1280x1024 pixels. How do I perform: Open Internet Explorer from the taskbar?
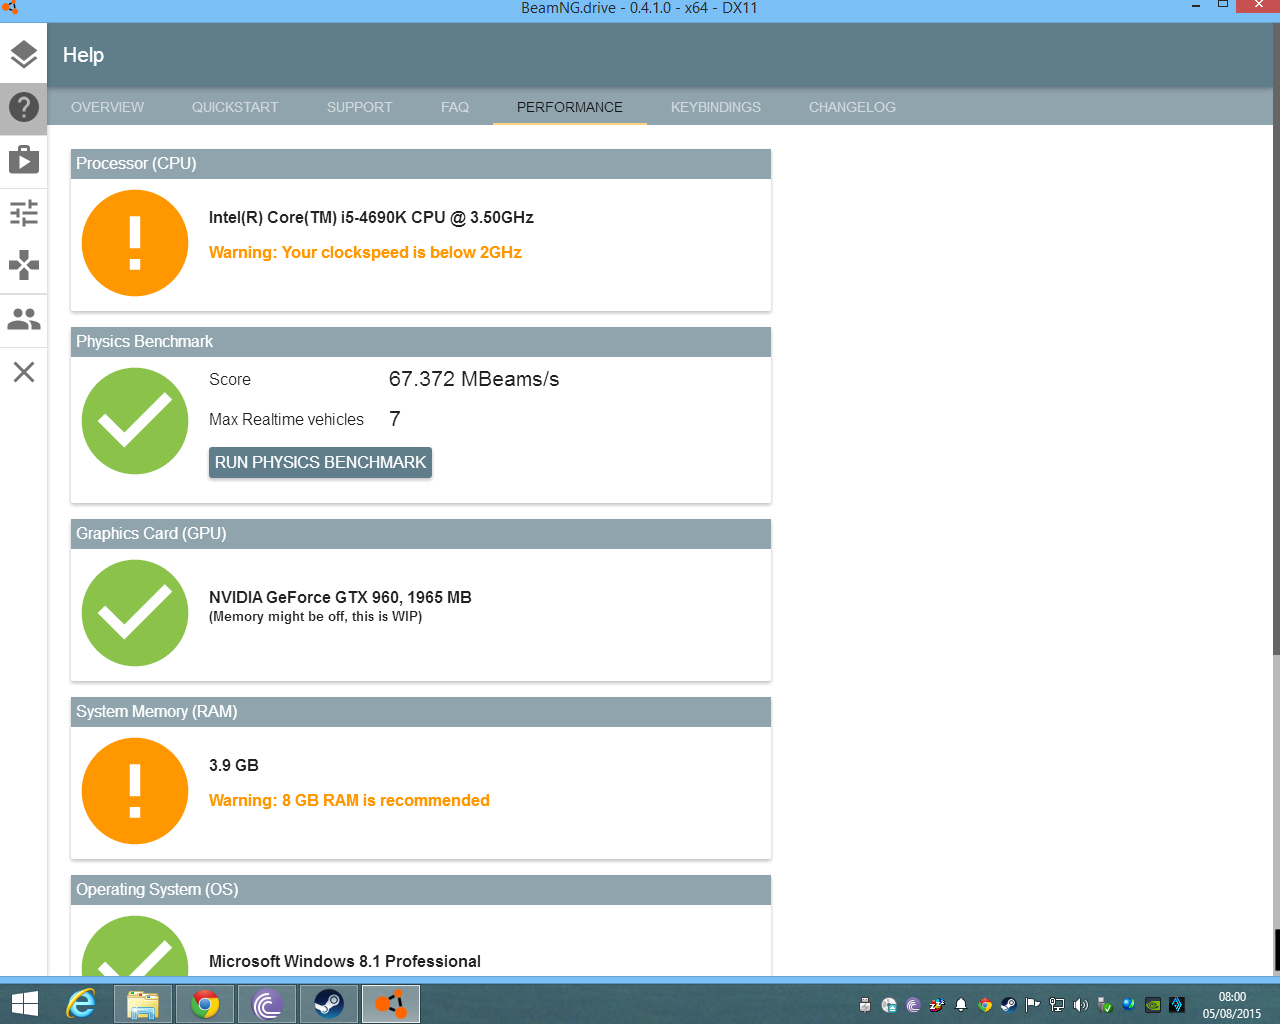tap(81, 1003)
